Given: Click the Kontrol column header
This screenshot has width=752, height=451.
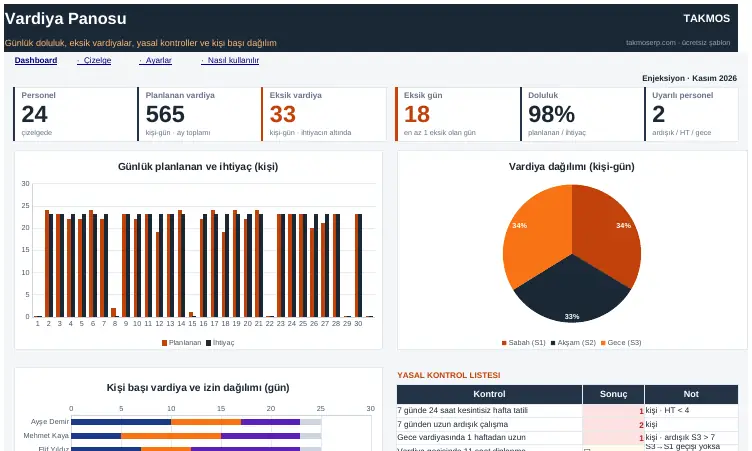Looking at the screenshot, I should click(x=489, y=394).
